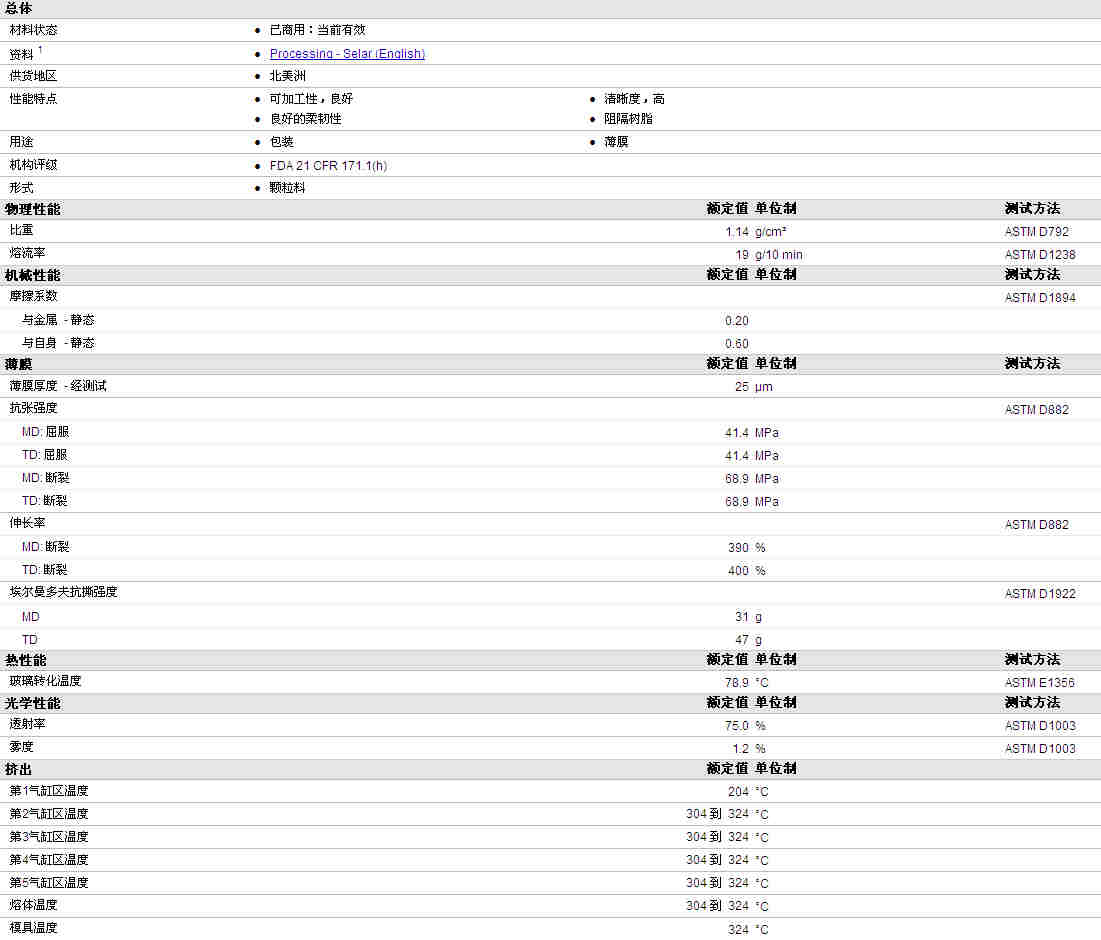
Task: Select TD elongation value 400
Action: 738,571
